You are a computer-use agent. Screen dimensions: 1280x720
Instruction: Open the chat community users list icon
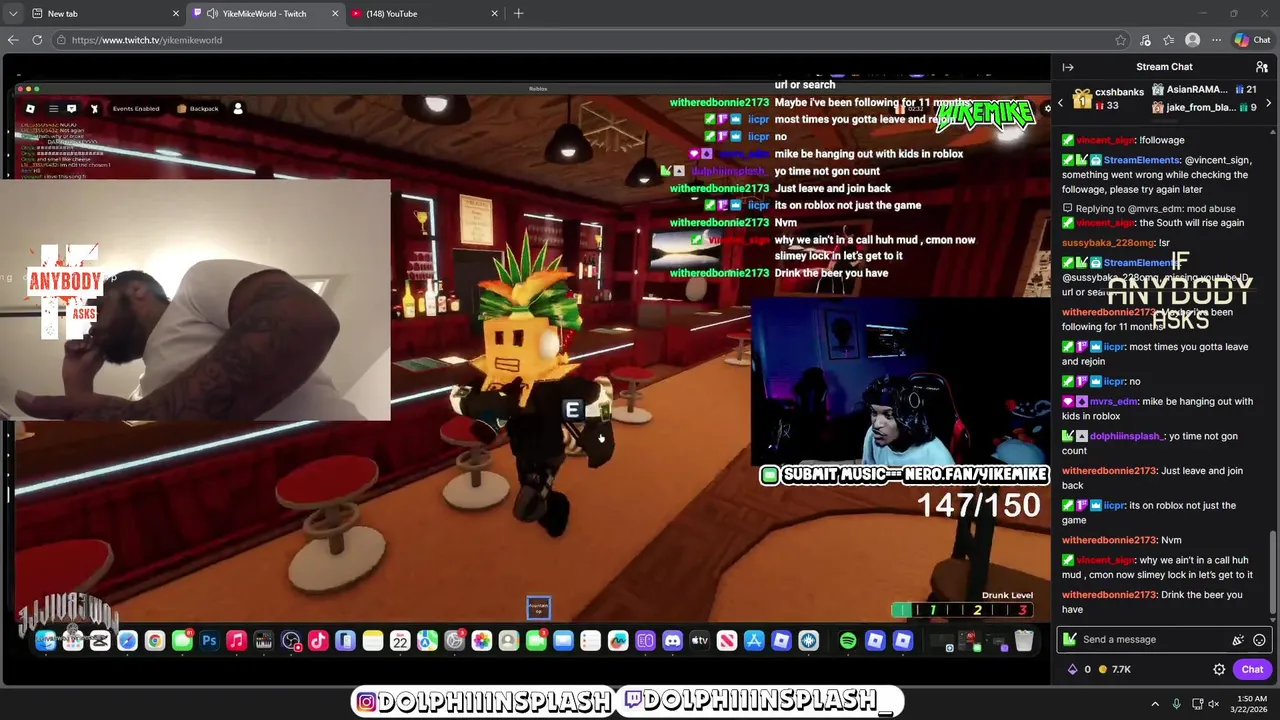pyautogui.click(x=1262, y=67)
